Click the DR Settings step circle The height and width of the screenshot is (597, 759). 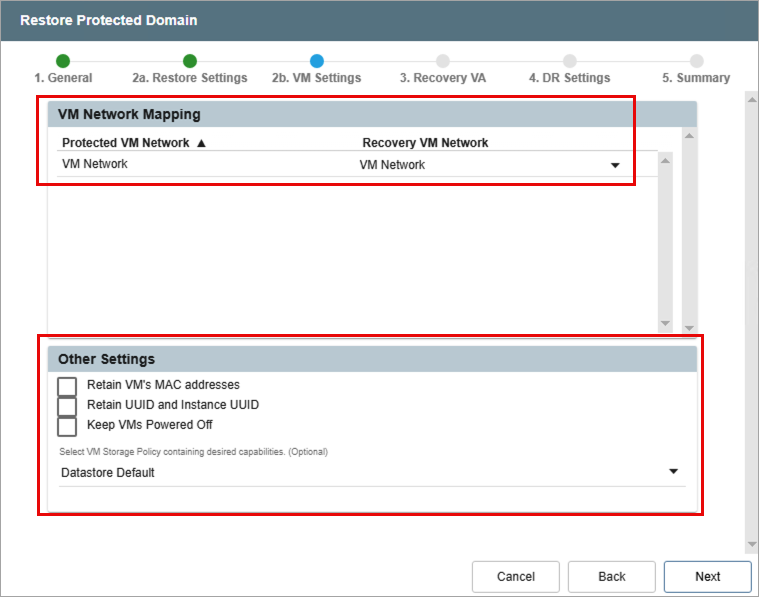[570, 61]
